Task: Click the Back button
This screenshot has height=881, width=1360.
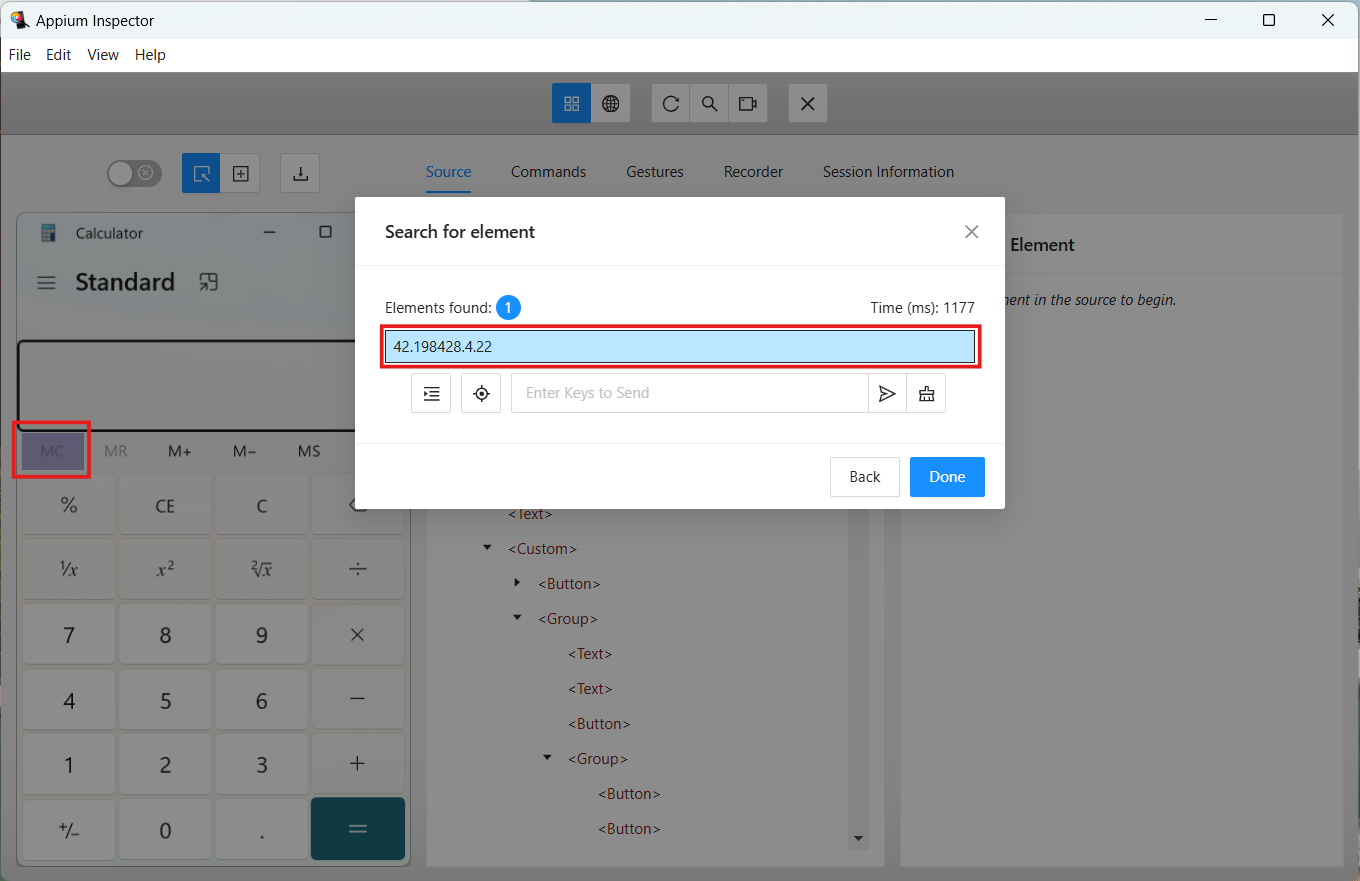Action: tap(864, 477)
